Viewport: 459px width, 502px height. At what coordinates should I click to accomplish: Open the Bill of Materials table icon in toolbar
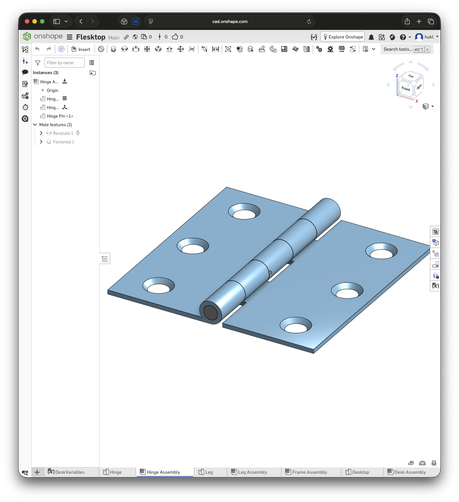[x=284, y=49]
